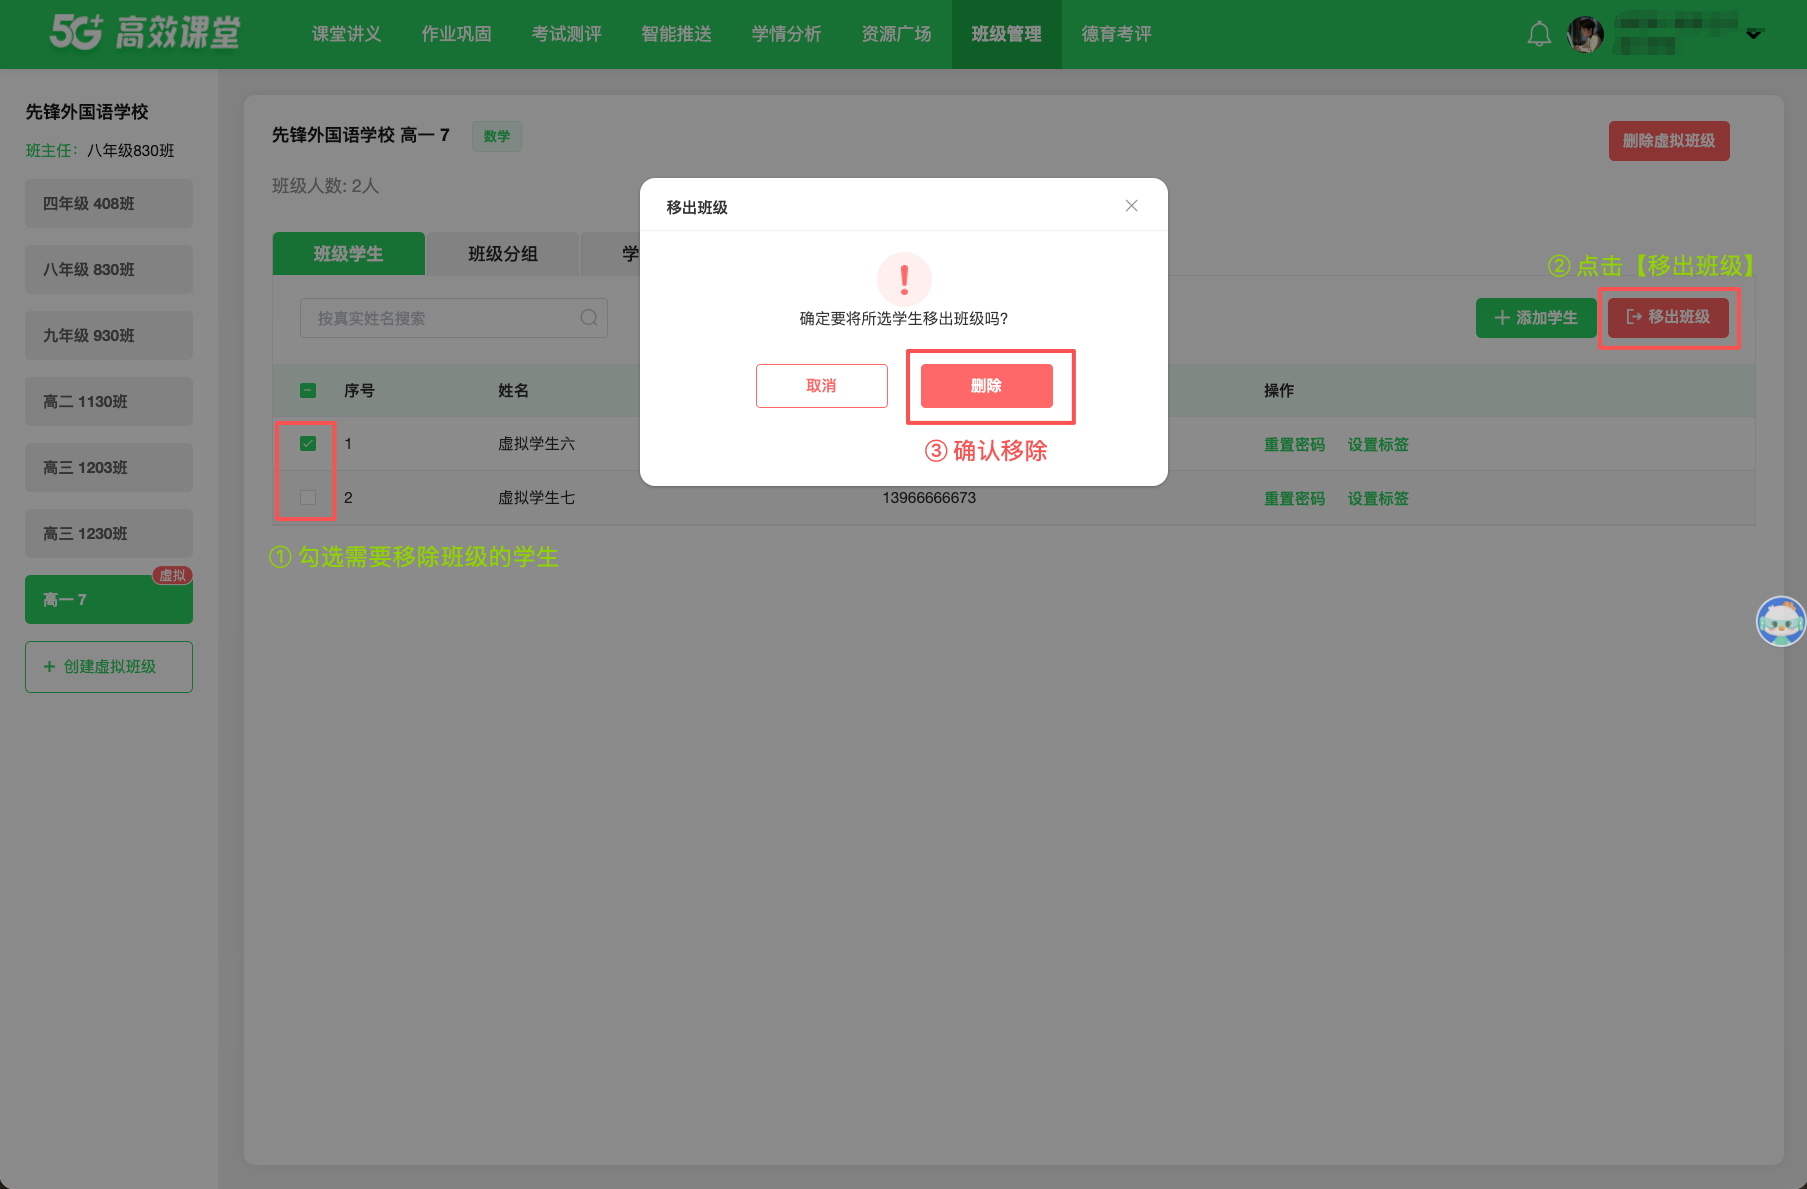Select class 四年级 408班
The height and width of the screenshot is (1189, 1807).
(x=109, y=204)
